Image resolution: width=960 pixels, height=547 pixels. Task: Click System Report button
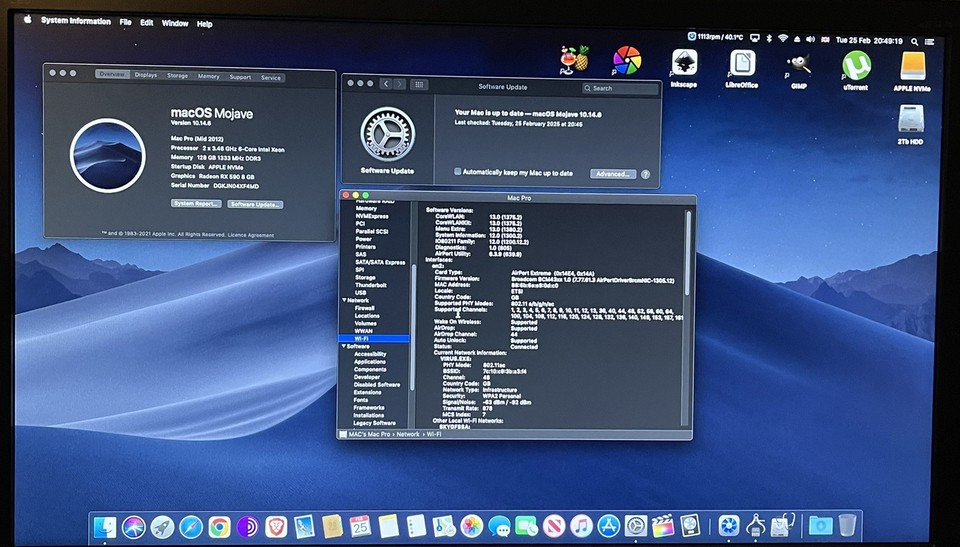click(196, 203)
